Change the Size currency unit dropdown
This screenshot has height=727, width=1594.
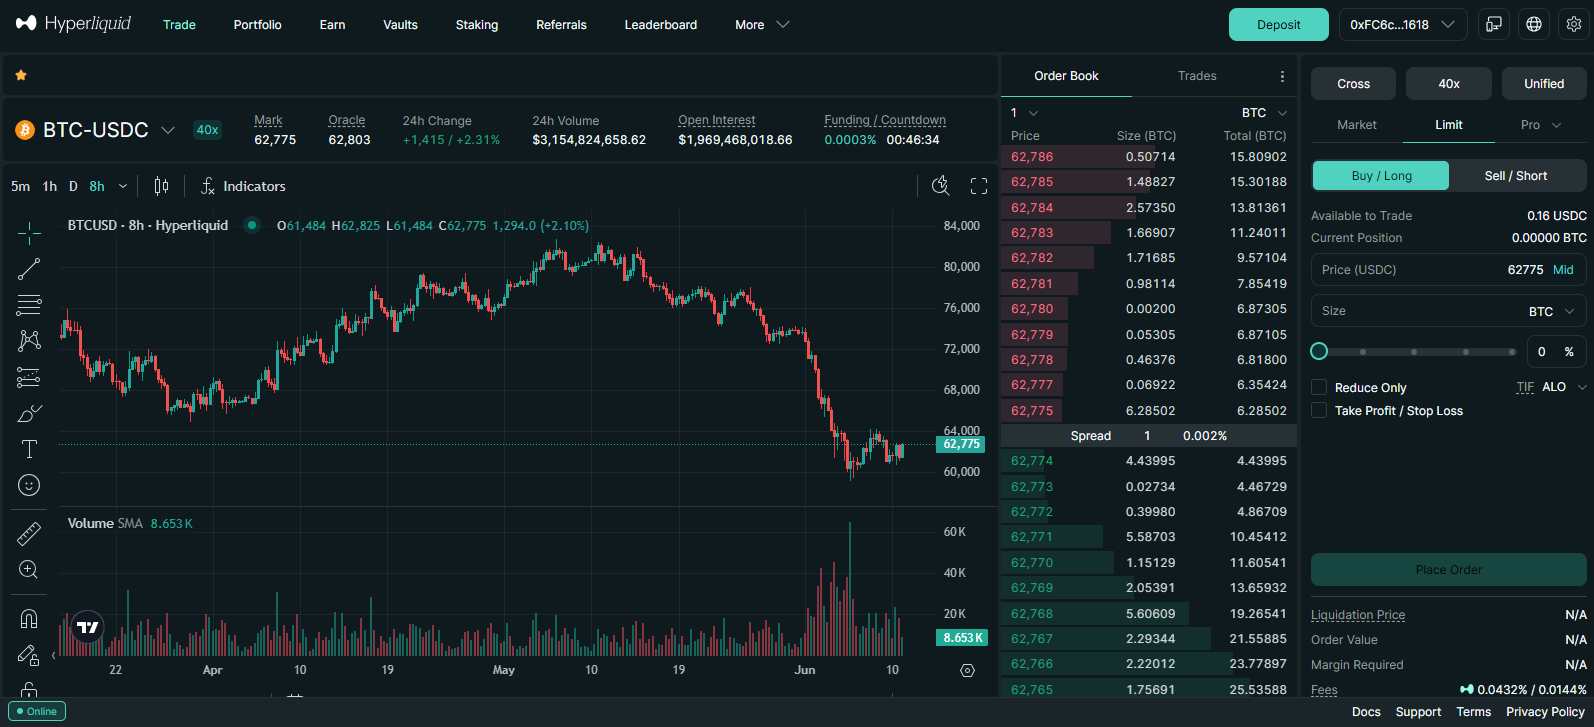point(1551,311)
